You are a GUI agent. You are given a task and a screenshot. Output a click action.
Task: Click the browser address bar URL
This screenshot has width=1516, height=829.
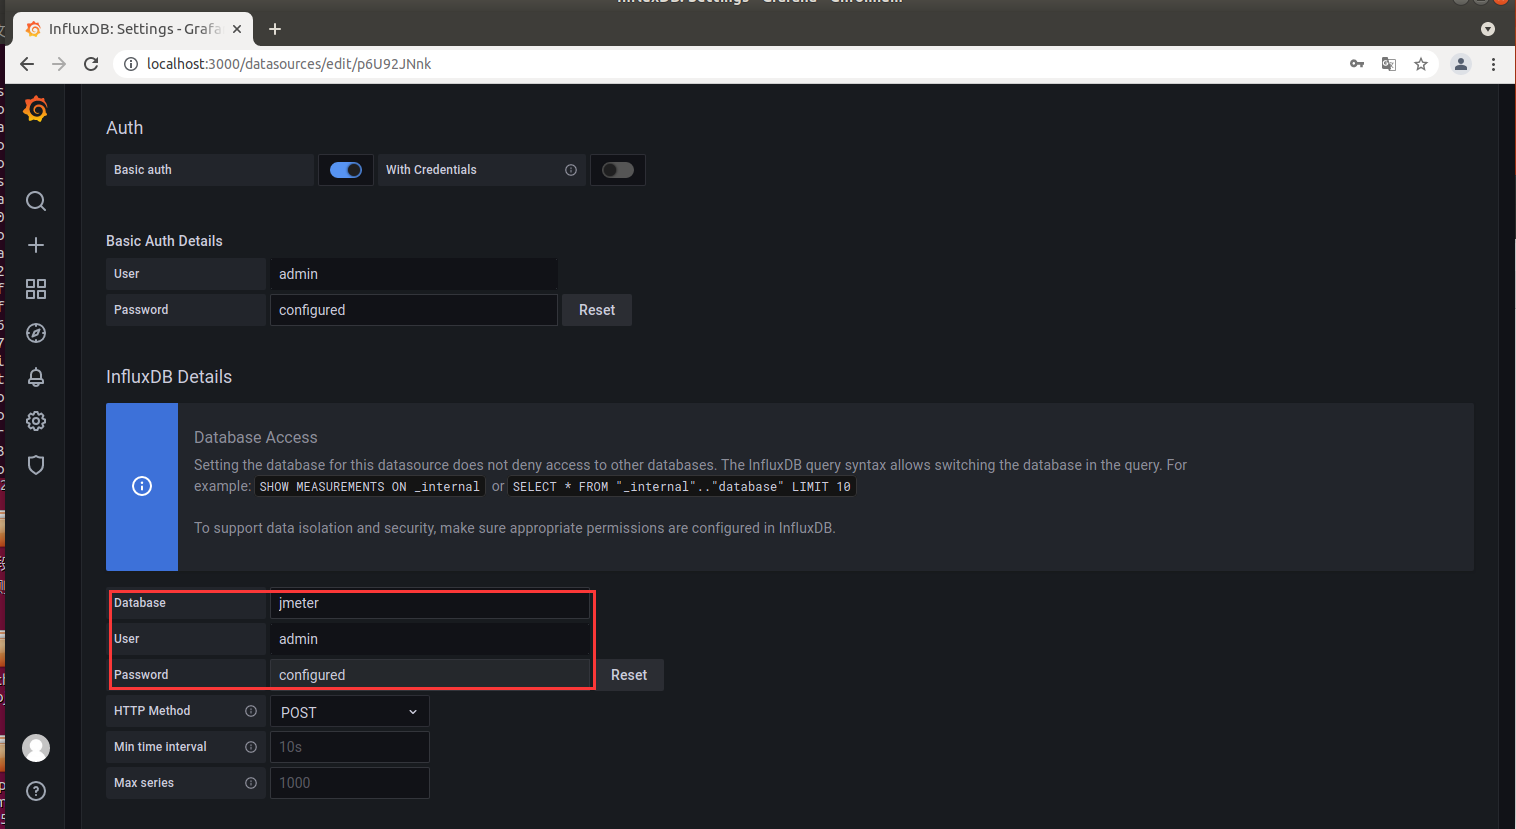pos(289,64)
